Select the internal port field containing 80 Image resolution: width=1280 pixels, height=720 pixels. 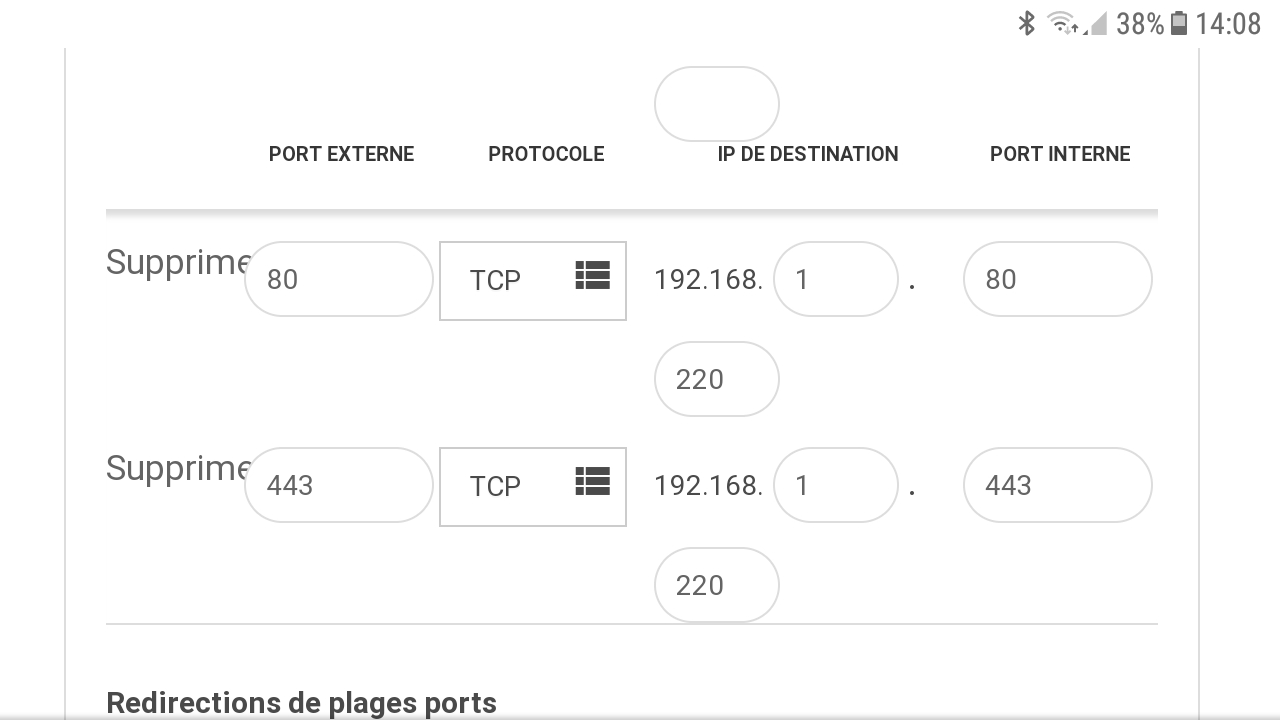tap(1058, 279)
